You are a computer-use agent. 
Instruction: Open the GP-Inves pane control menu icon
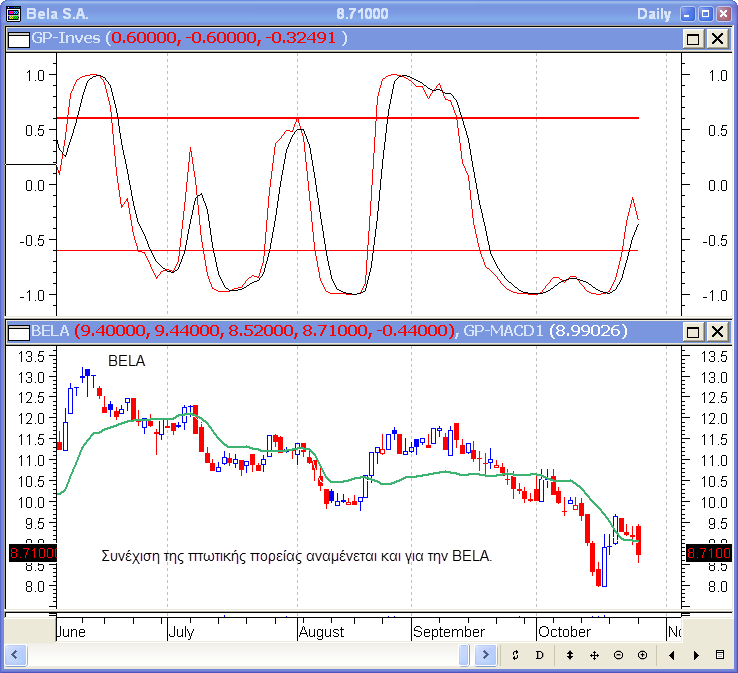coord(18,38)
